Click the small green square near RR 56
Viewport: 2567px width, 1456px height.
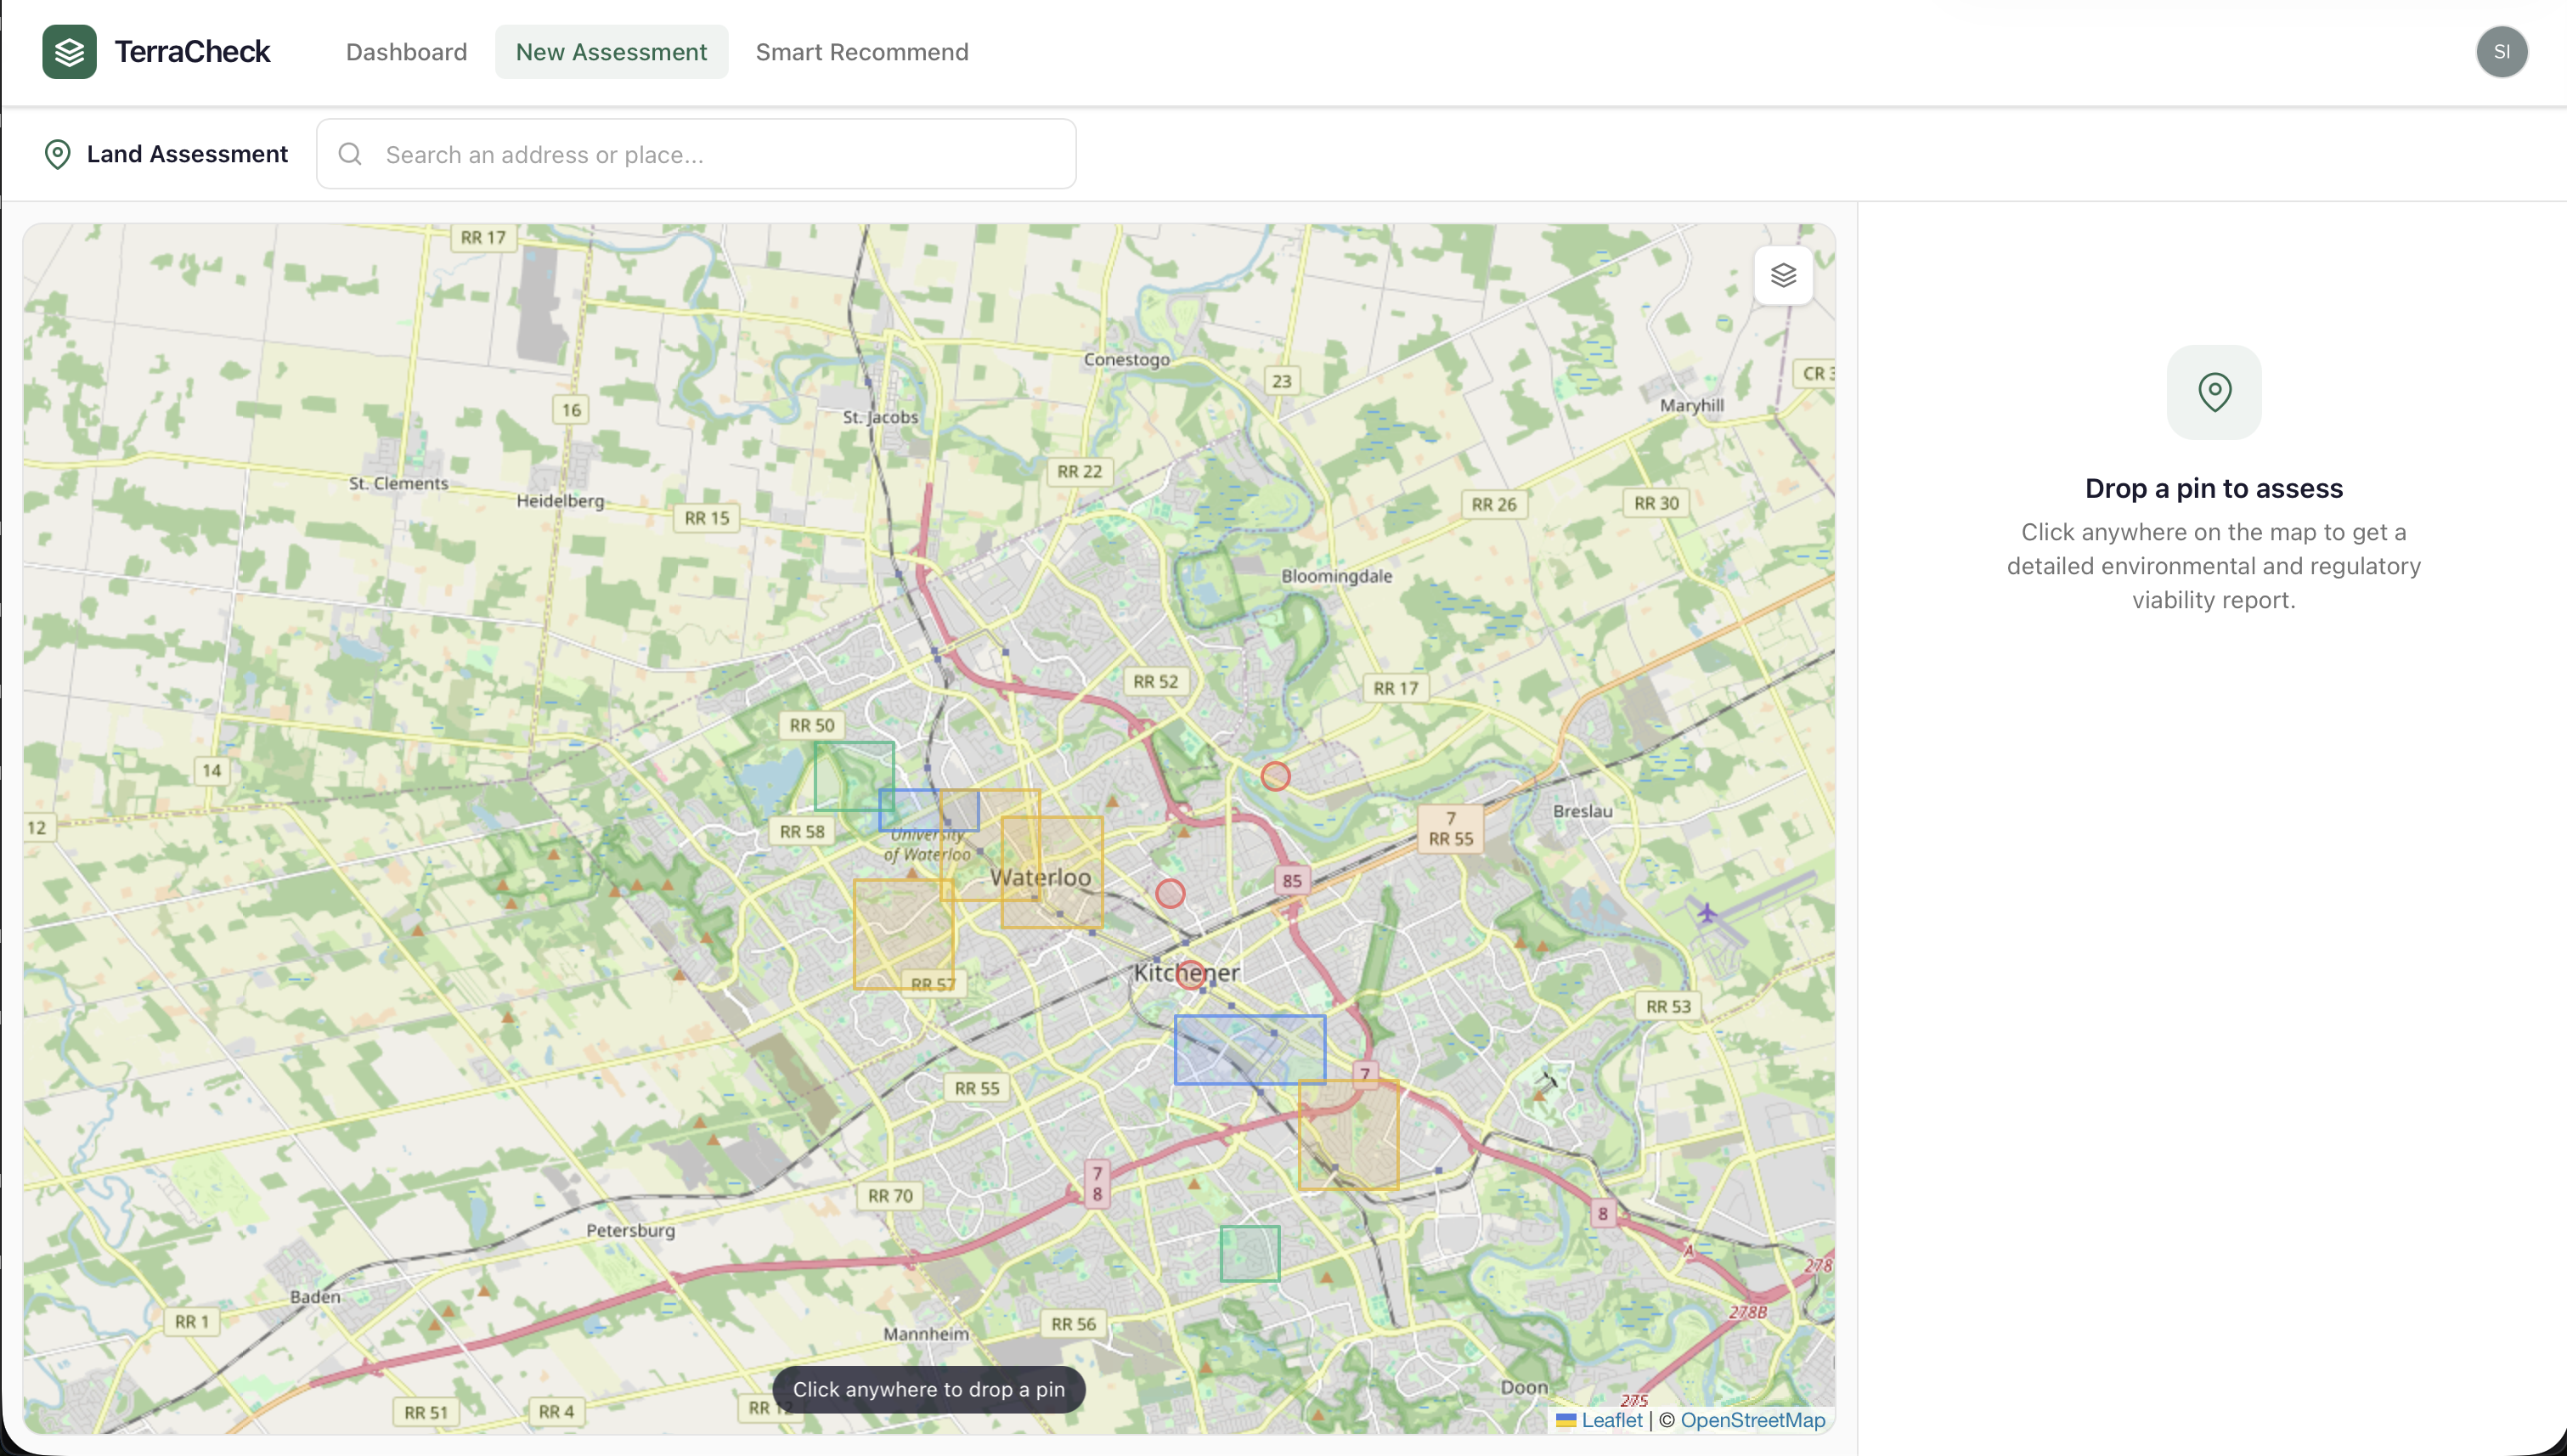coord(1249,1254)
